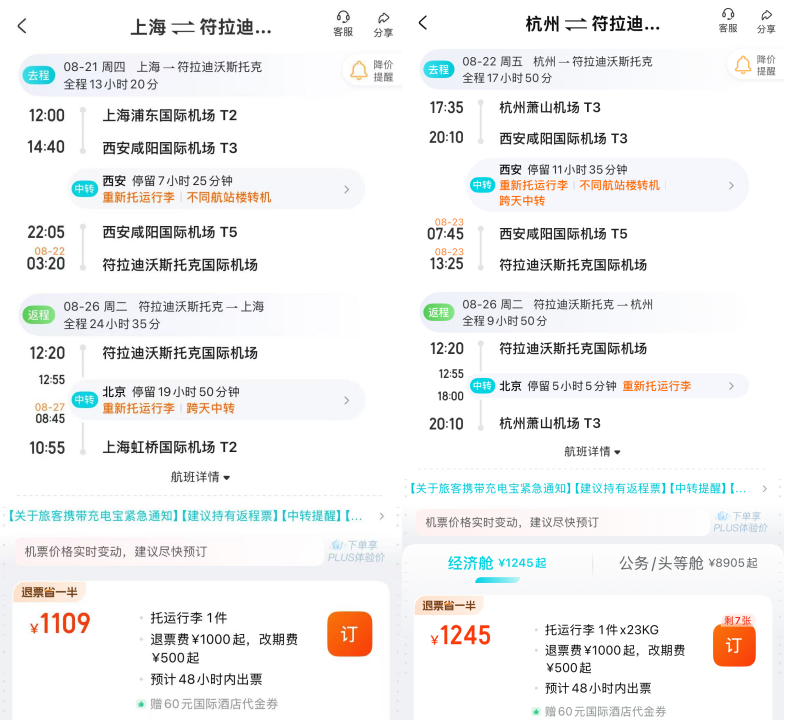The height and width of the screenshot is (720, 785).
Task: Tap 去程 badge on 上海 itinerary
Action: pyautogui.click(x=39, y=76)
